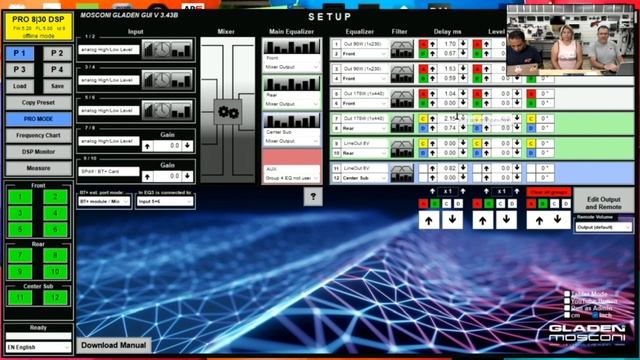The height and width of the screenshot is (360, 640).
Task: Click the red Clear all groups button
Action: point(548,192)
